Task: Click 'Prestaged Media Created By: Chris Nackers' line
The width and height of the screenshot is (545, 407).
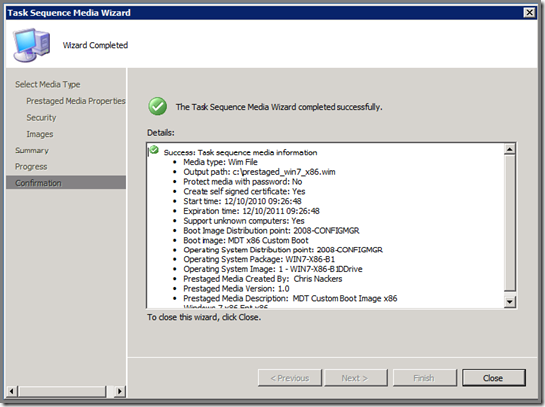Action: pyautogui.click(x=263, y=279)
